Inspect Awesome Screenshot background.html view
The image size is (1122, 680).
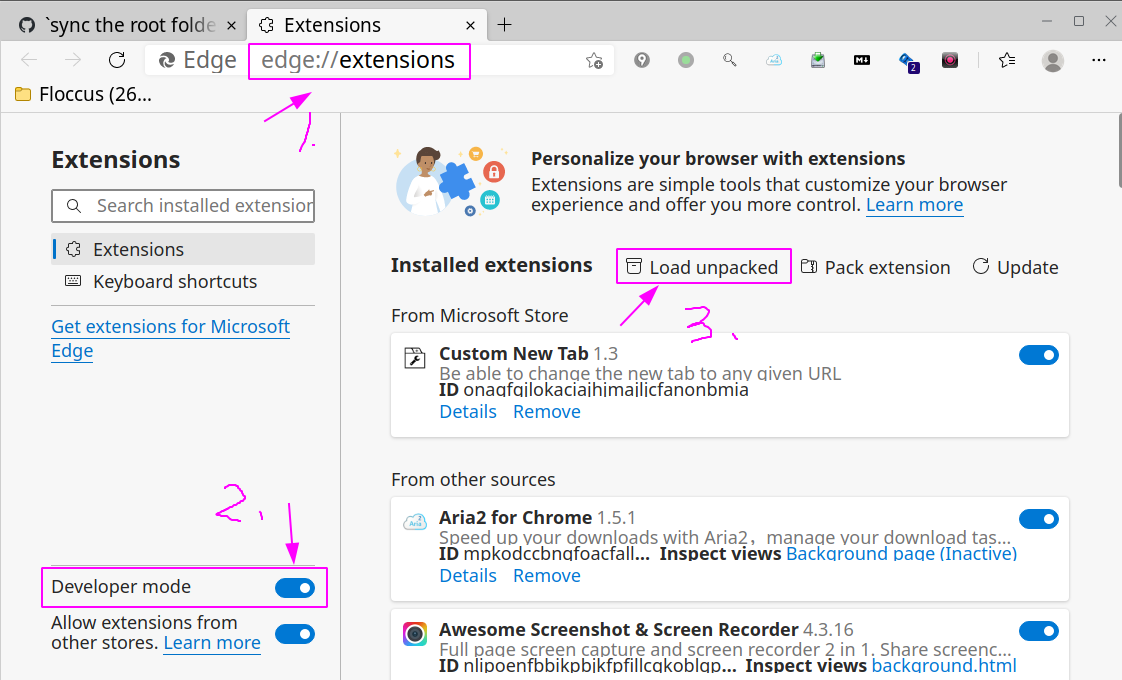click(x=944, y=666)
